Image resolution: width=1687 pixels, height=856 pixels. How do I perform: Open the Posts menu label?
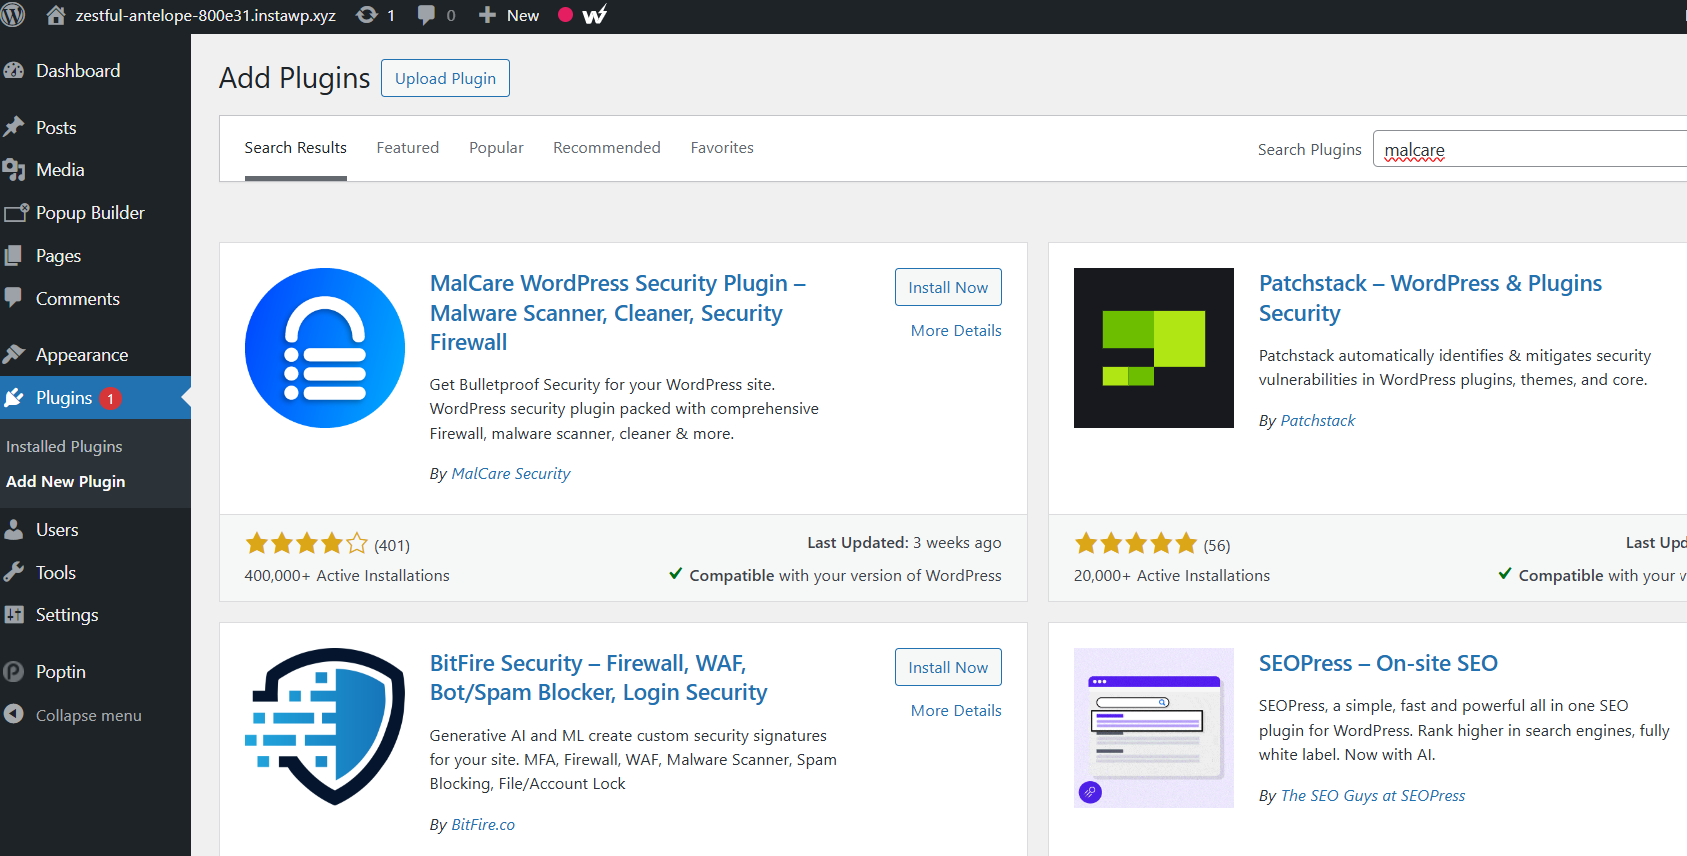coord(56,128)
